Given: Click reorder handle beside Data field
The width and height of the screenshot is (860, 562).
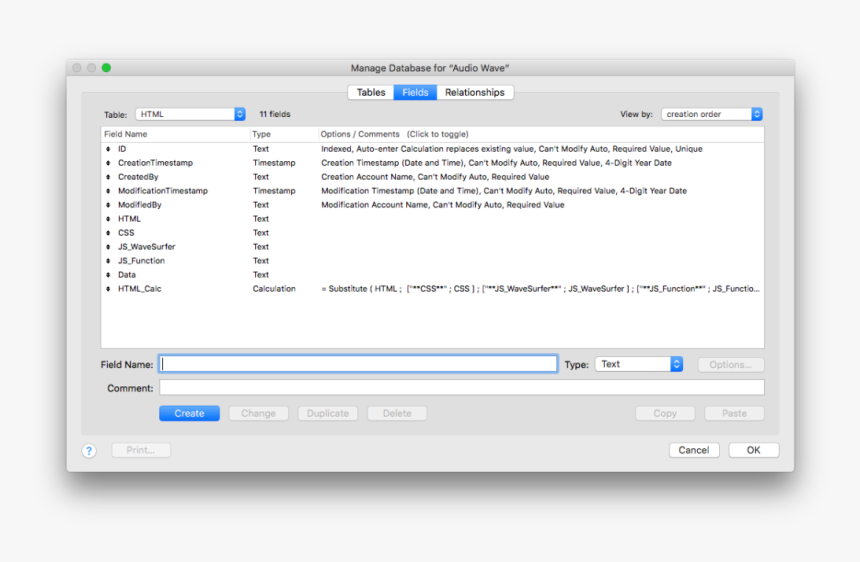Looking at the screenshot, I should click(x=108, y=275).
